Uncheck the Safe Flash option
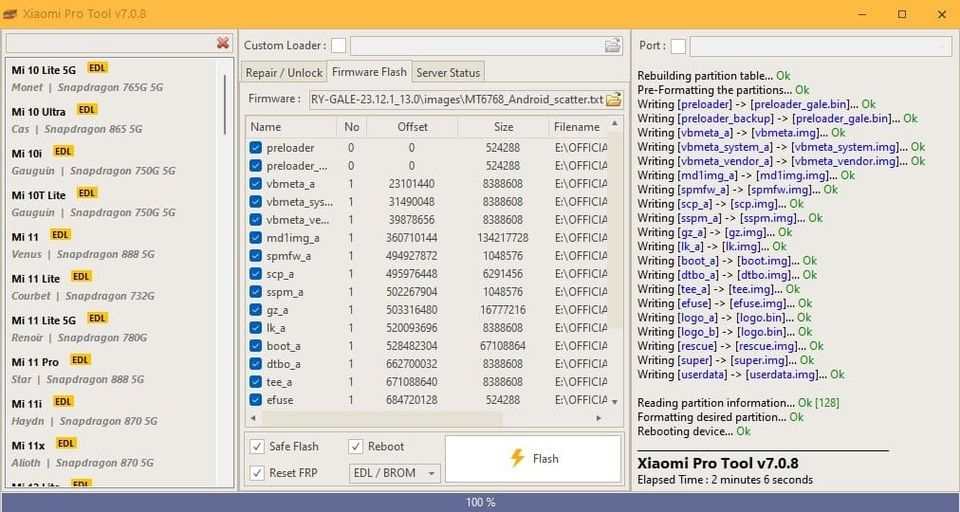The height and width of the screenshot is (512, 960). pos(257,446)
